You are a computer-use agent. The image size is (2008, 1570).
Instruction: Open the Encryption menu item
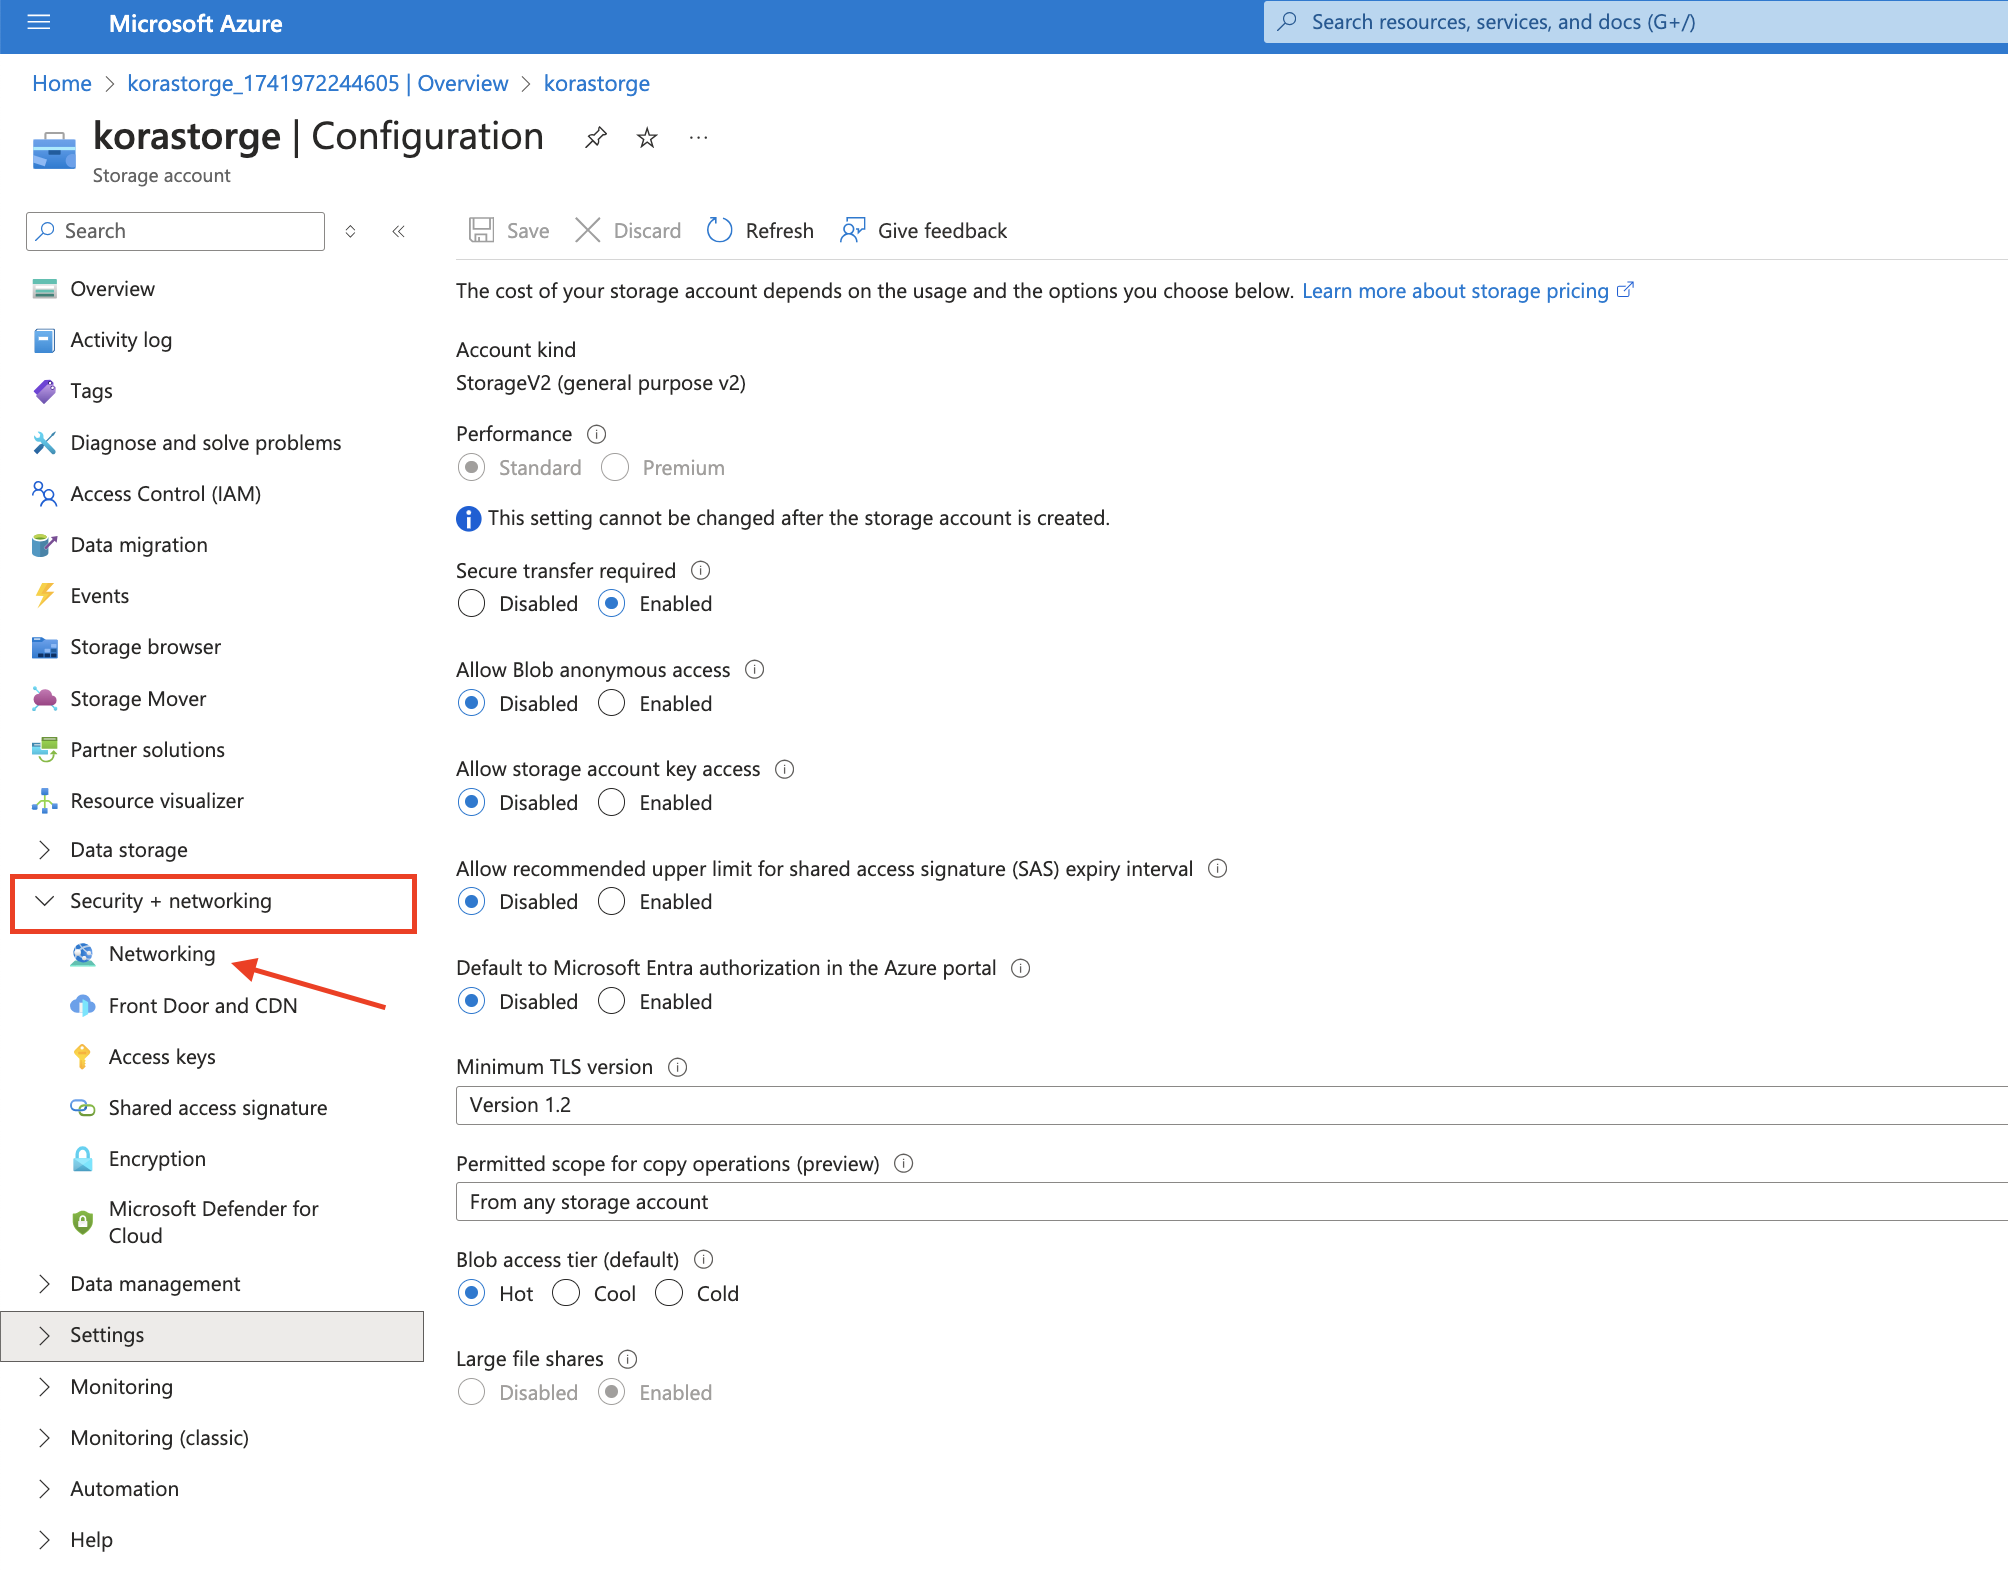click(157, 1159)
